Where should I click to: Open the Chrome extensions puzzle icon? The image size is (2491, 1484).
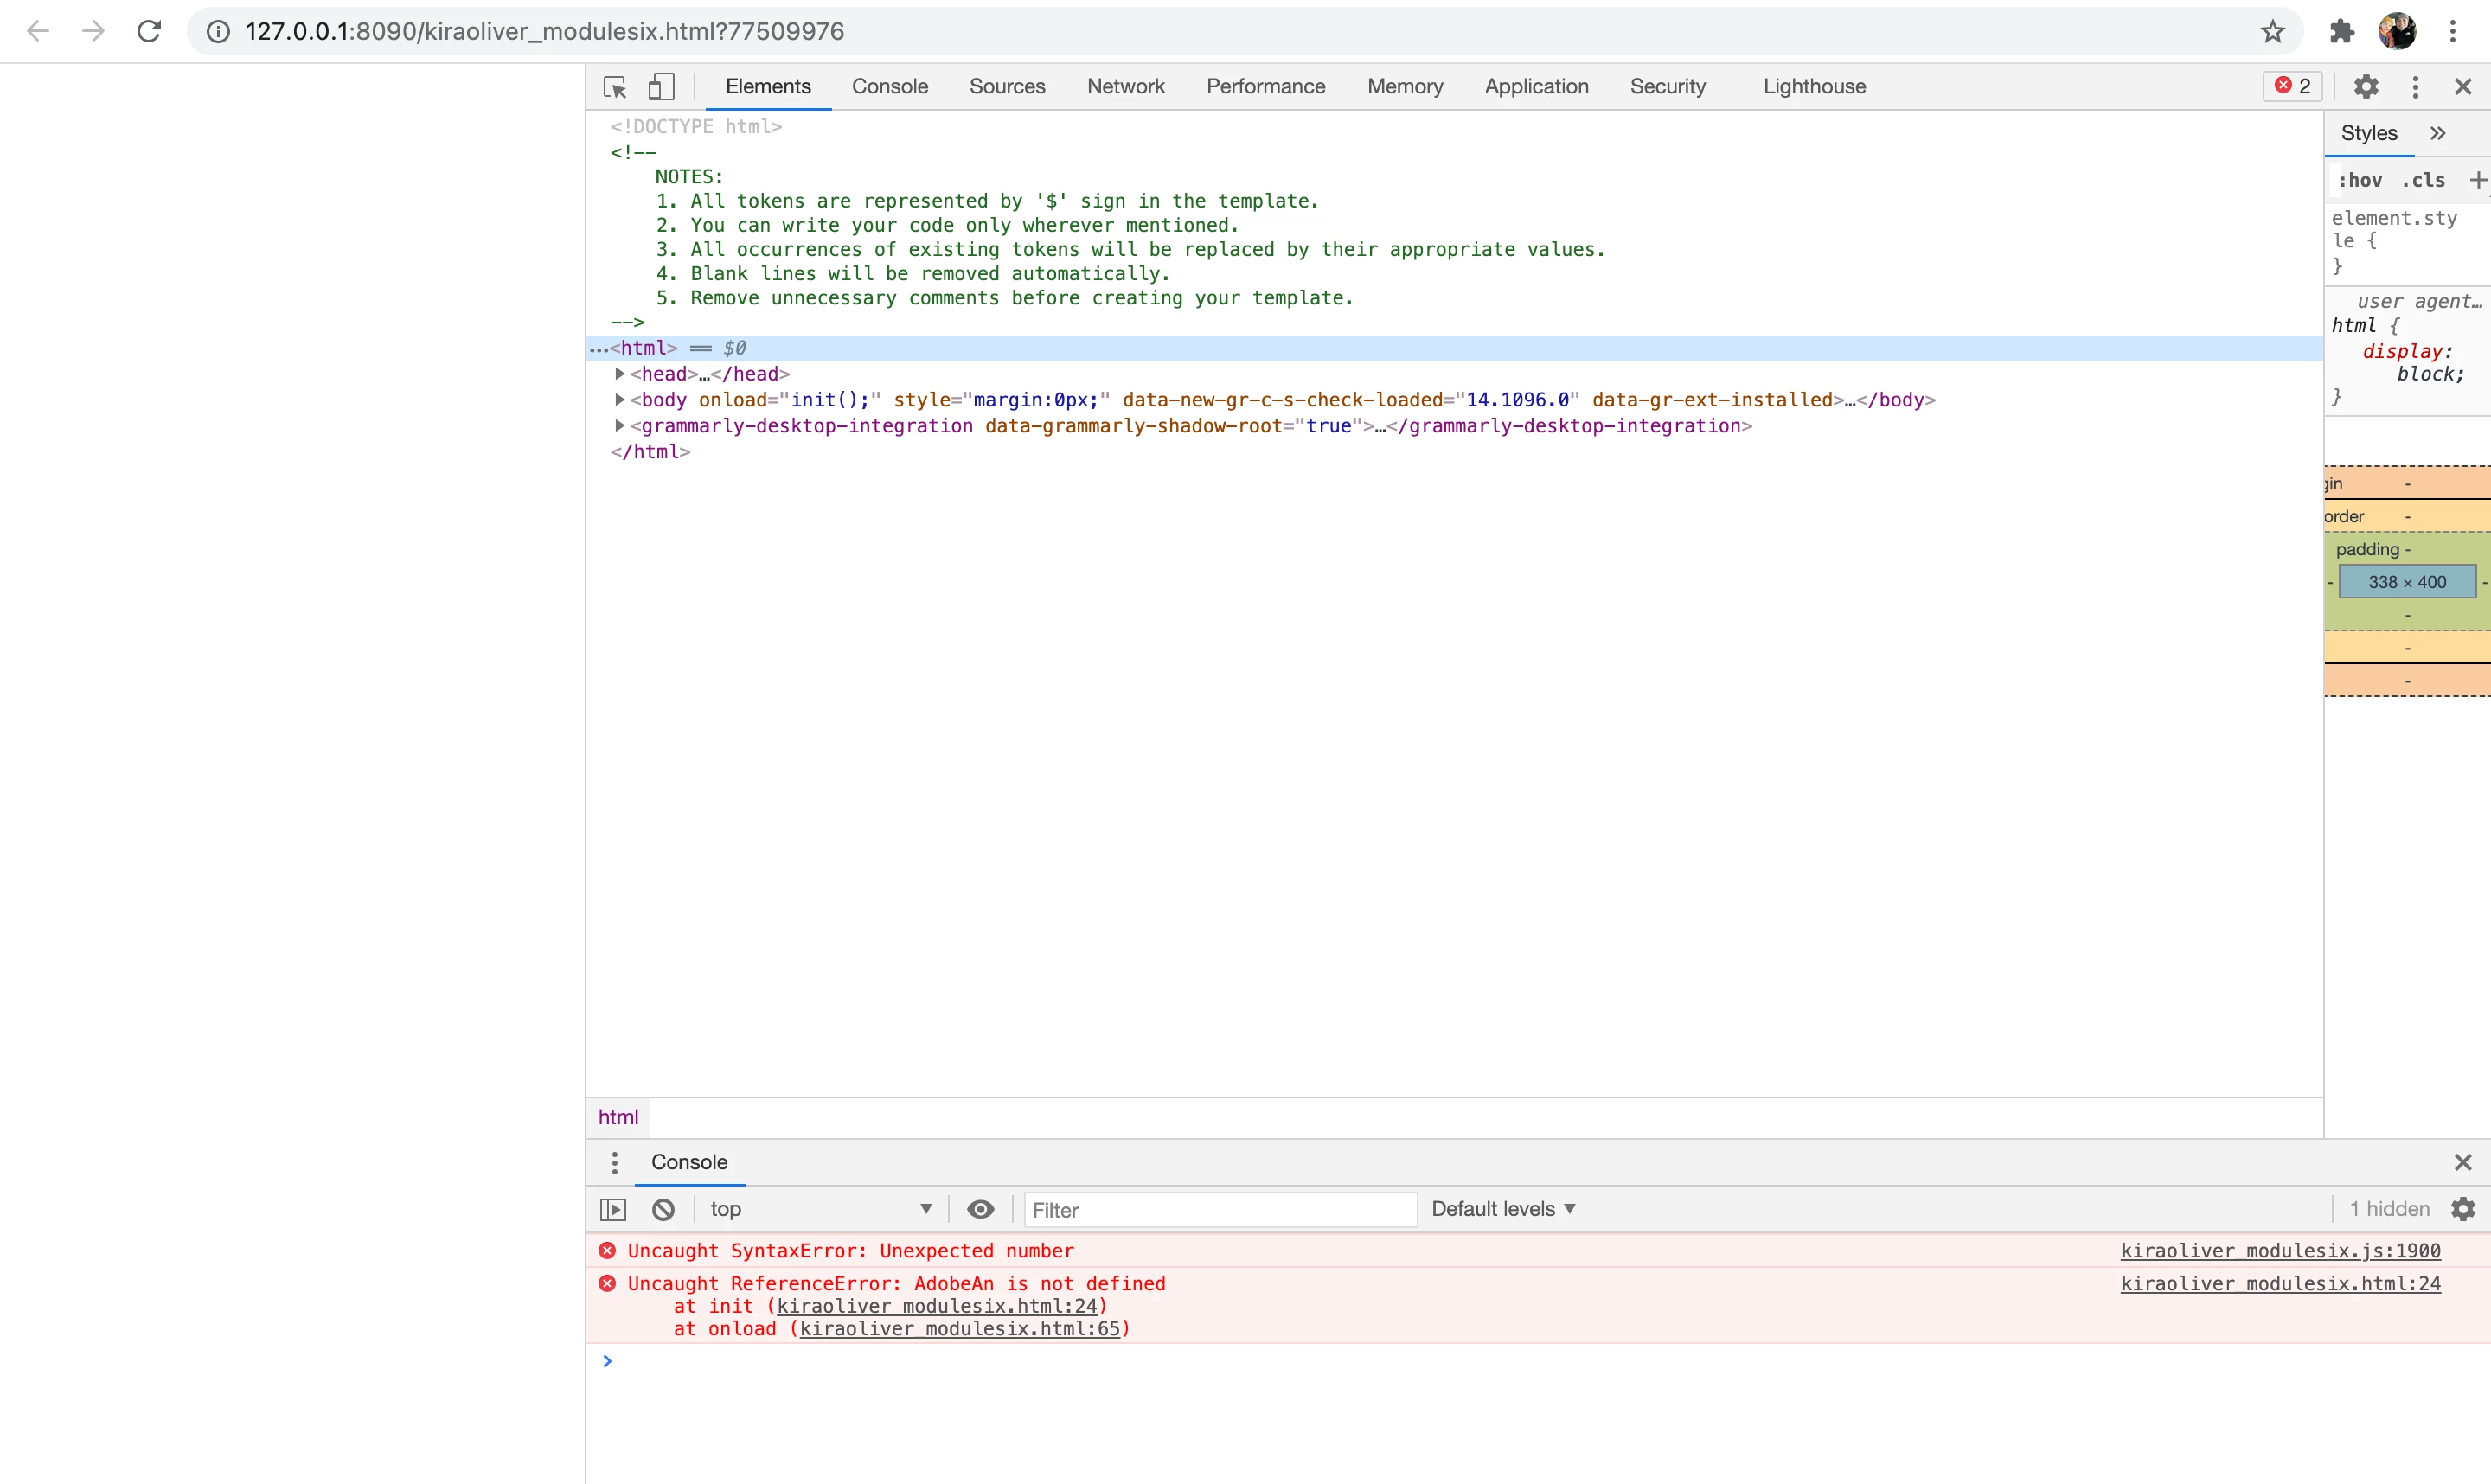pyautogui.click(x=2341, y=31)
